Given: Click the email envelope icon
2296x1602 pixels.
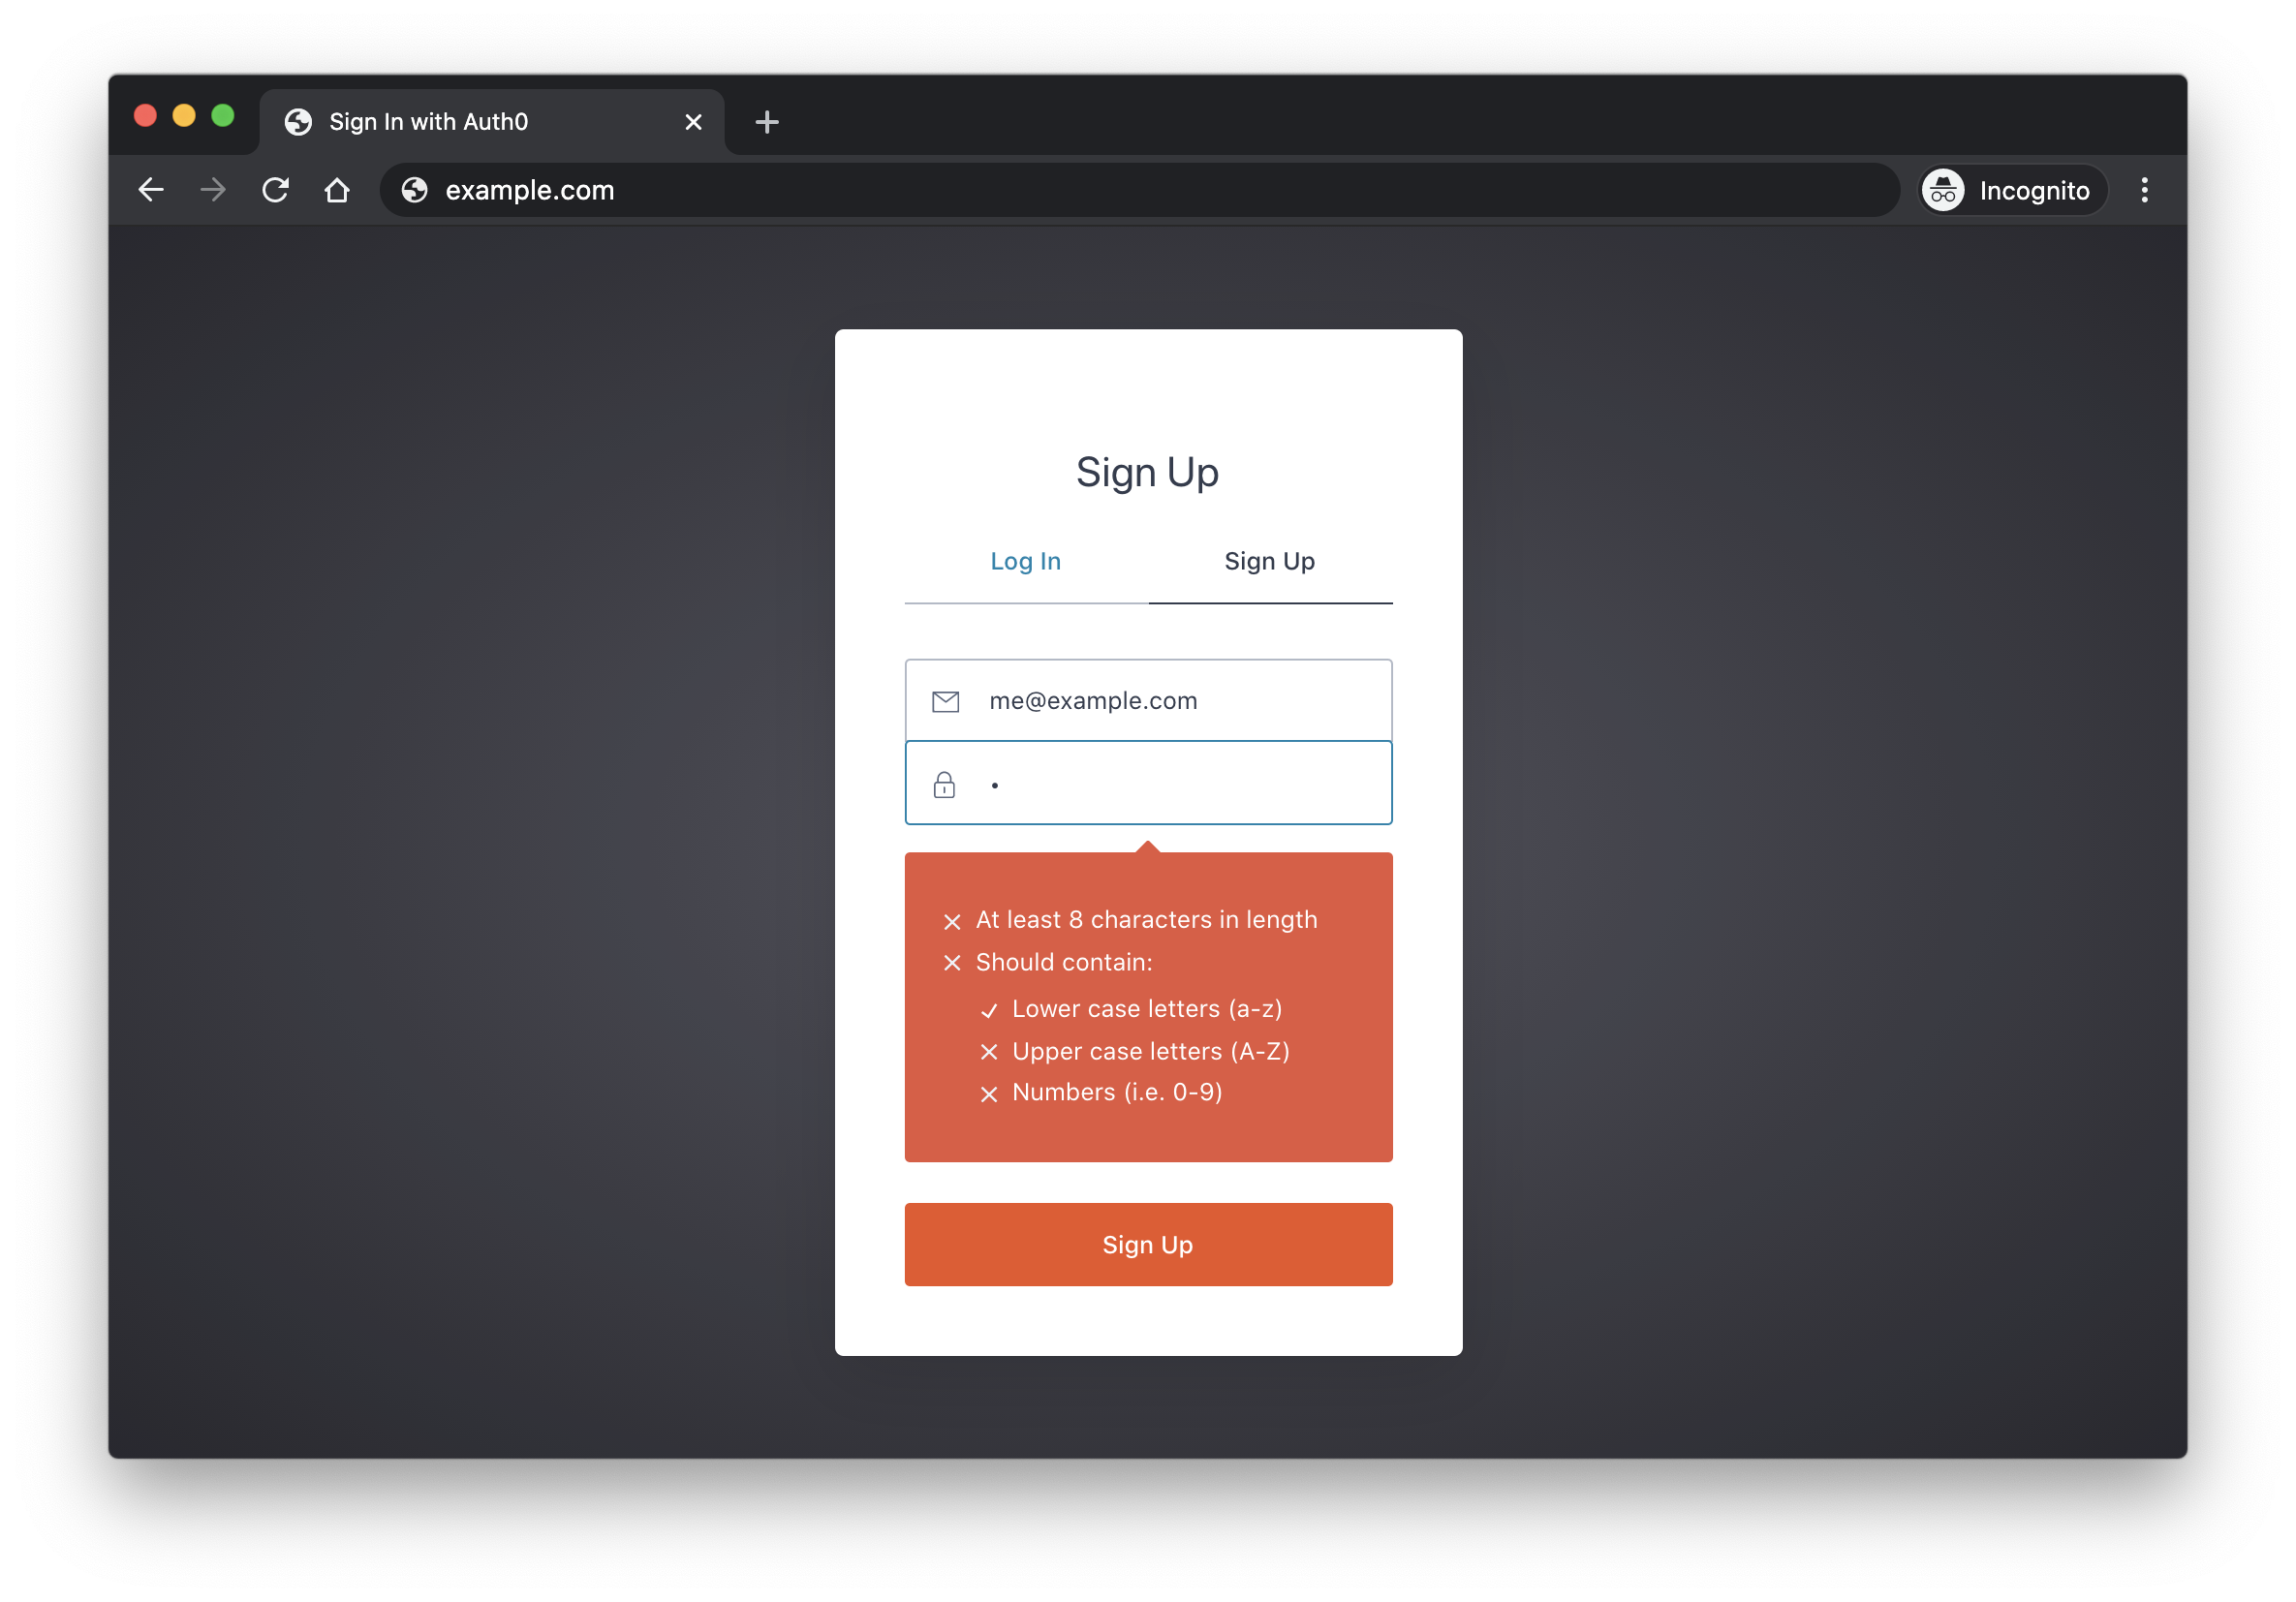Looking at the screenshot, I should [x=944, y=699].
